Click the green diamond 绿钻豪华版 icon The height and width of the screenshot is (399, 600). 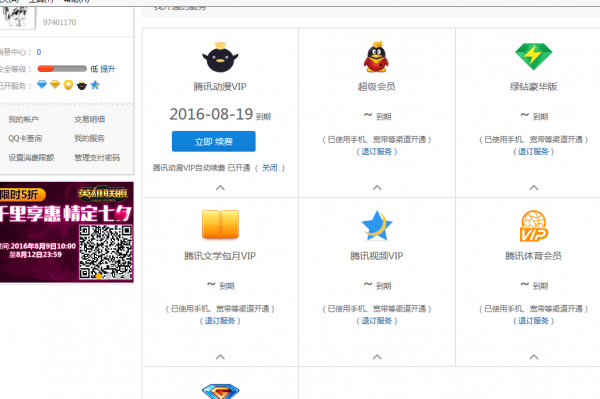click(533, 57)
